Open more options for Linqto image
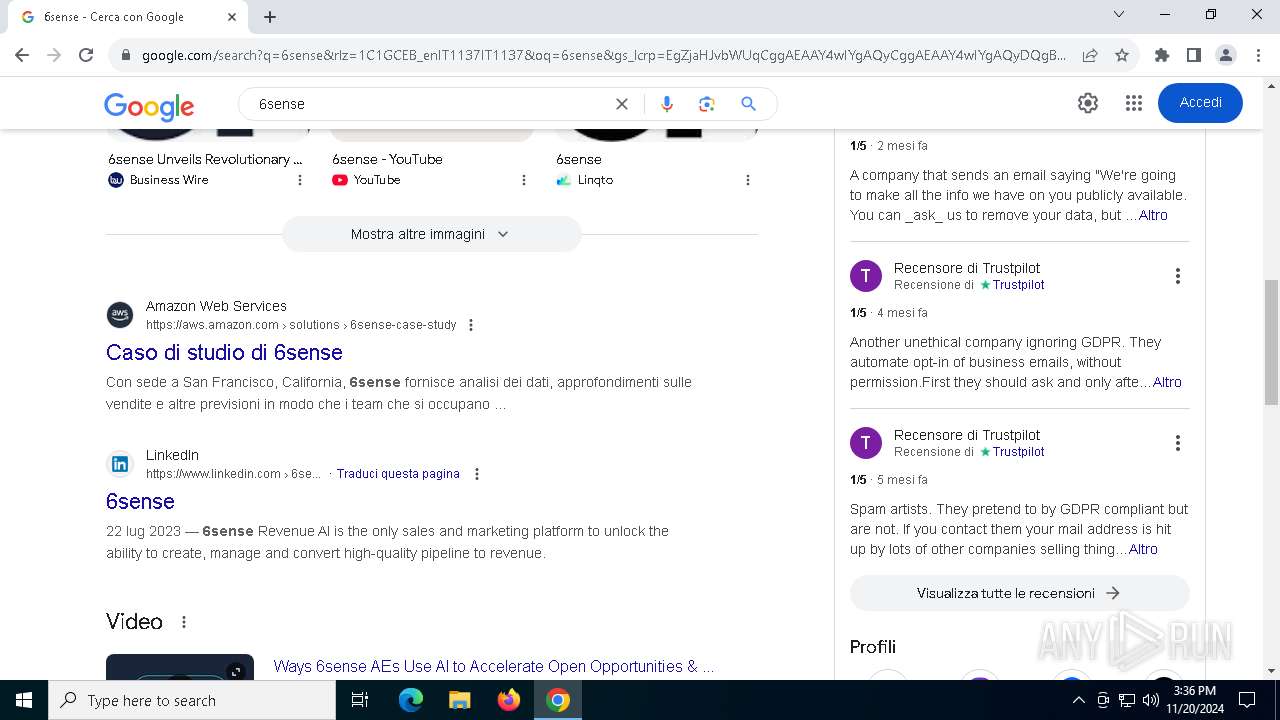Viewport: 1280px width, 720px height. tap(748, 180)
